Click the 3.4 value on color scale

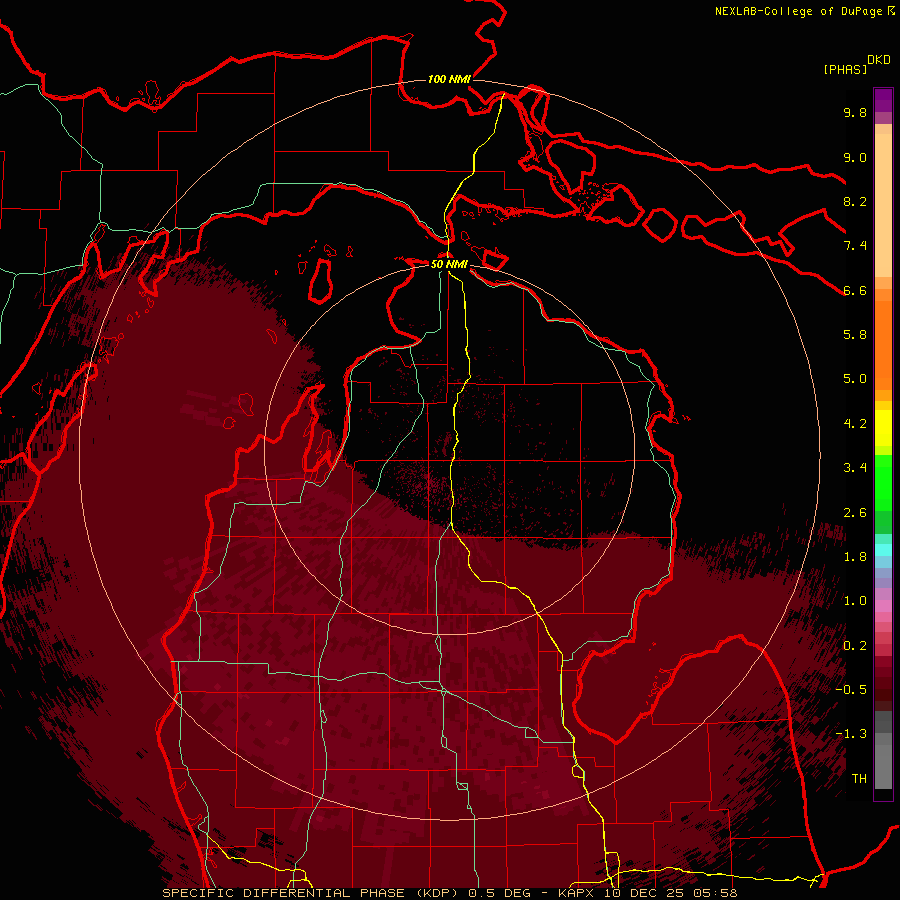[x=855, y=468]
